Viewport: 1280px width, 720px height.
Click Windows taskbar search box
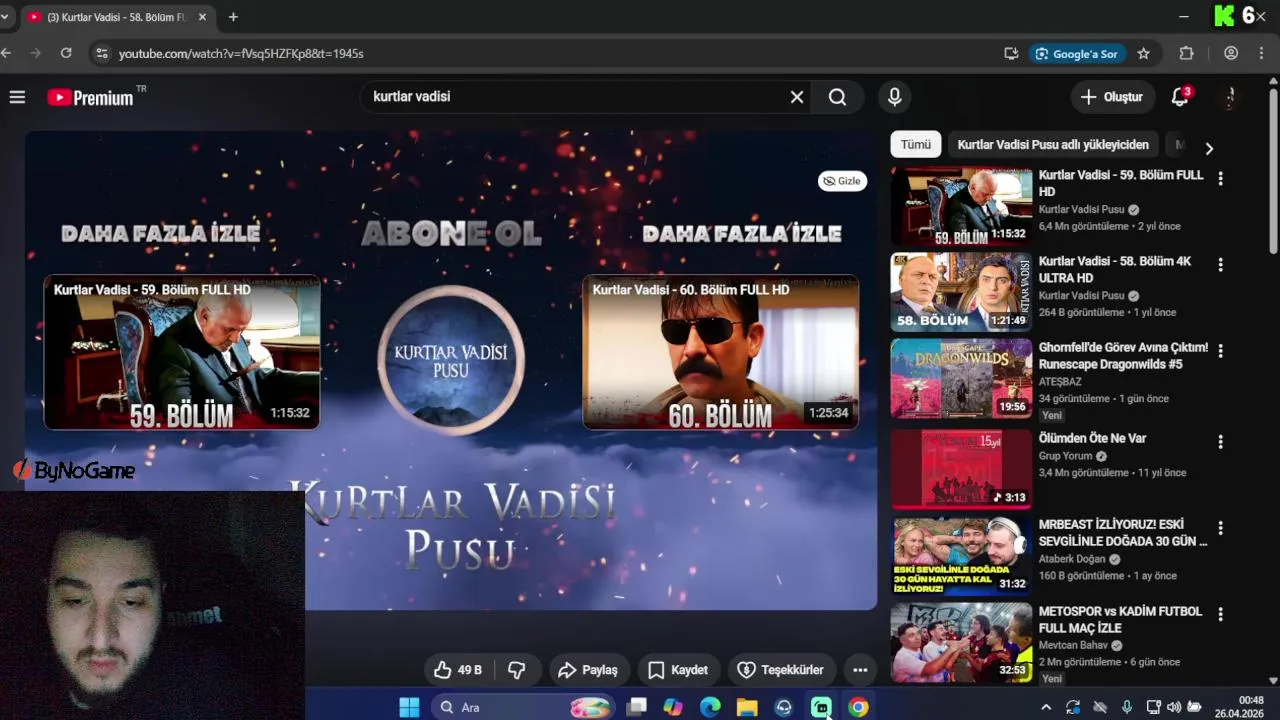tap(520, 707)
